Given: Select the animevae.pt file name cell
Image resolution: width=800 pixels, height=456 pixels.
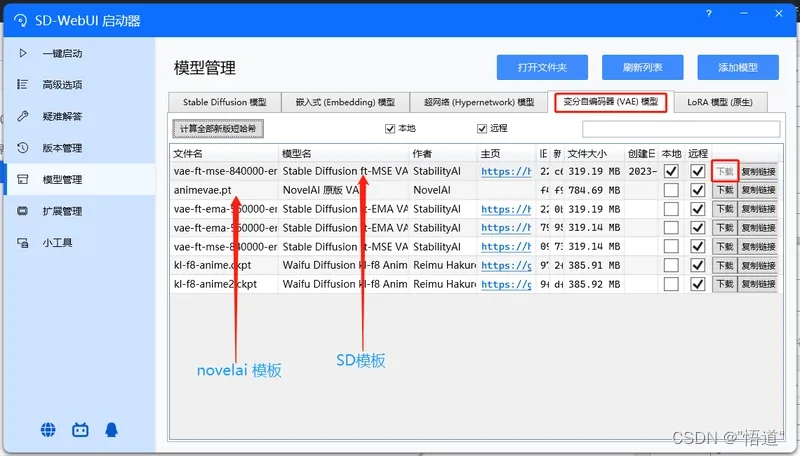Looking at the screenshot, I should pos(224,190).
